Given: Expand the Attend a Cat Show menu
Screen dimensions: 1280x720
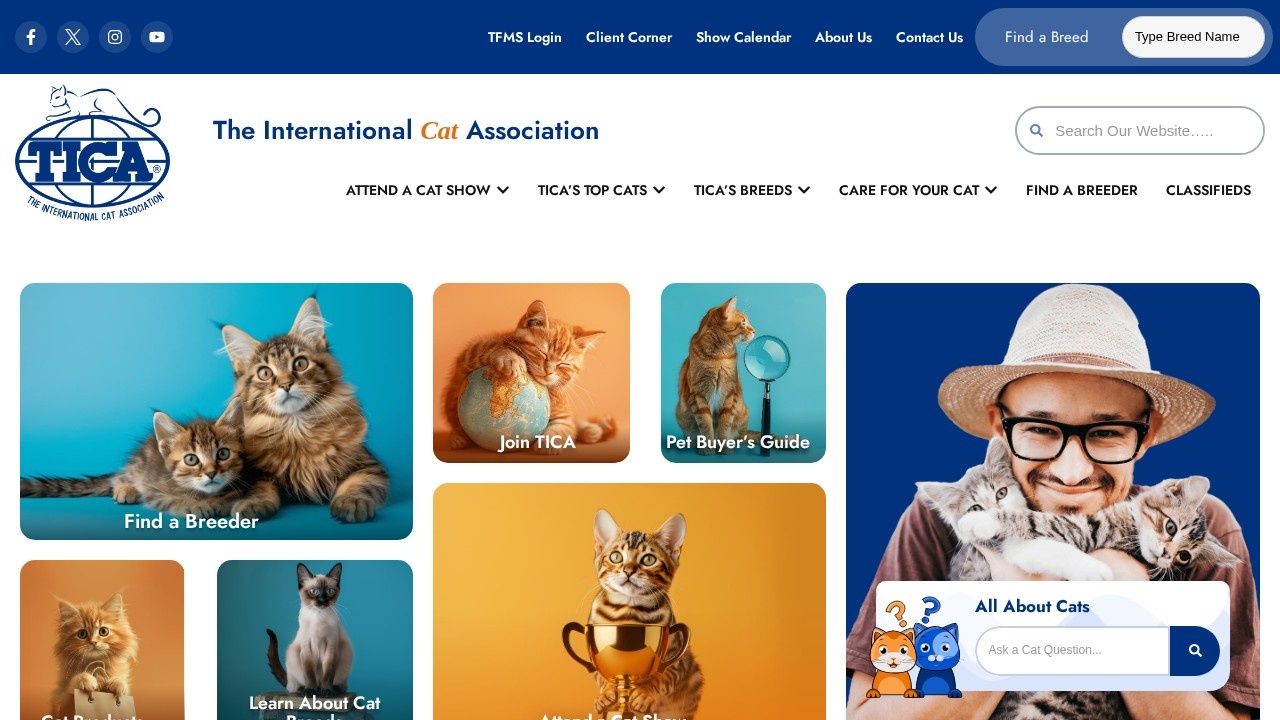Looking at the screenshot, I should [428, 190].
